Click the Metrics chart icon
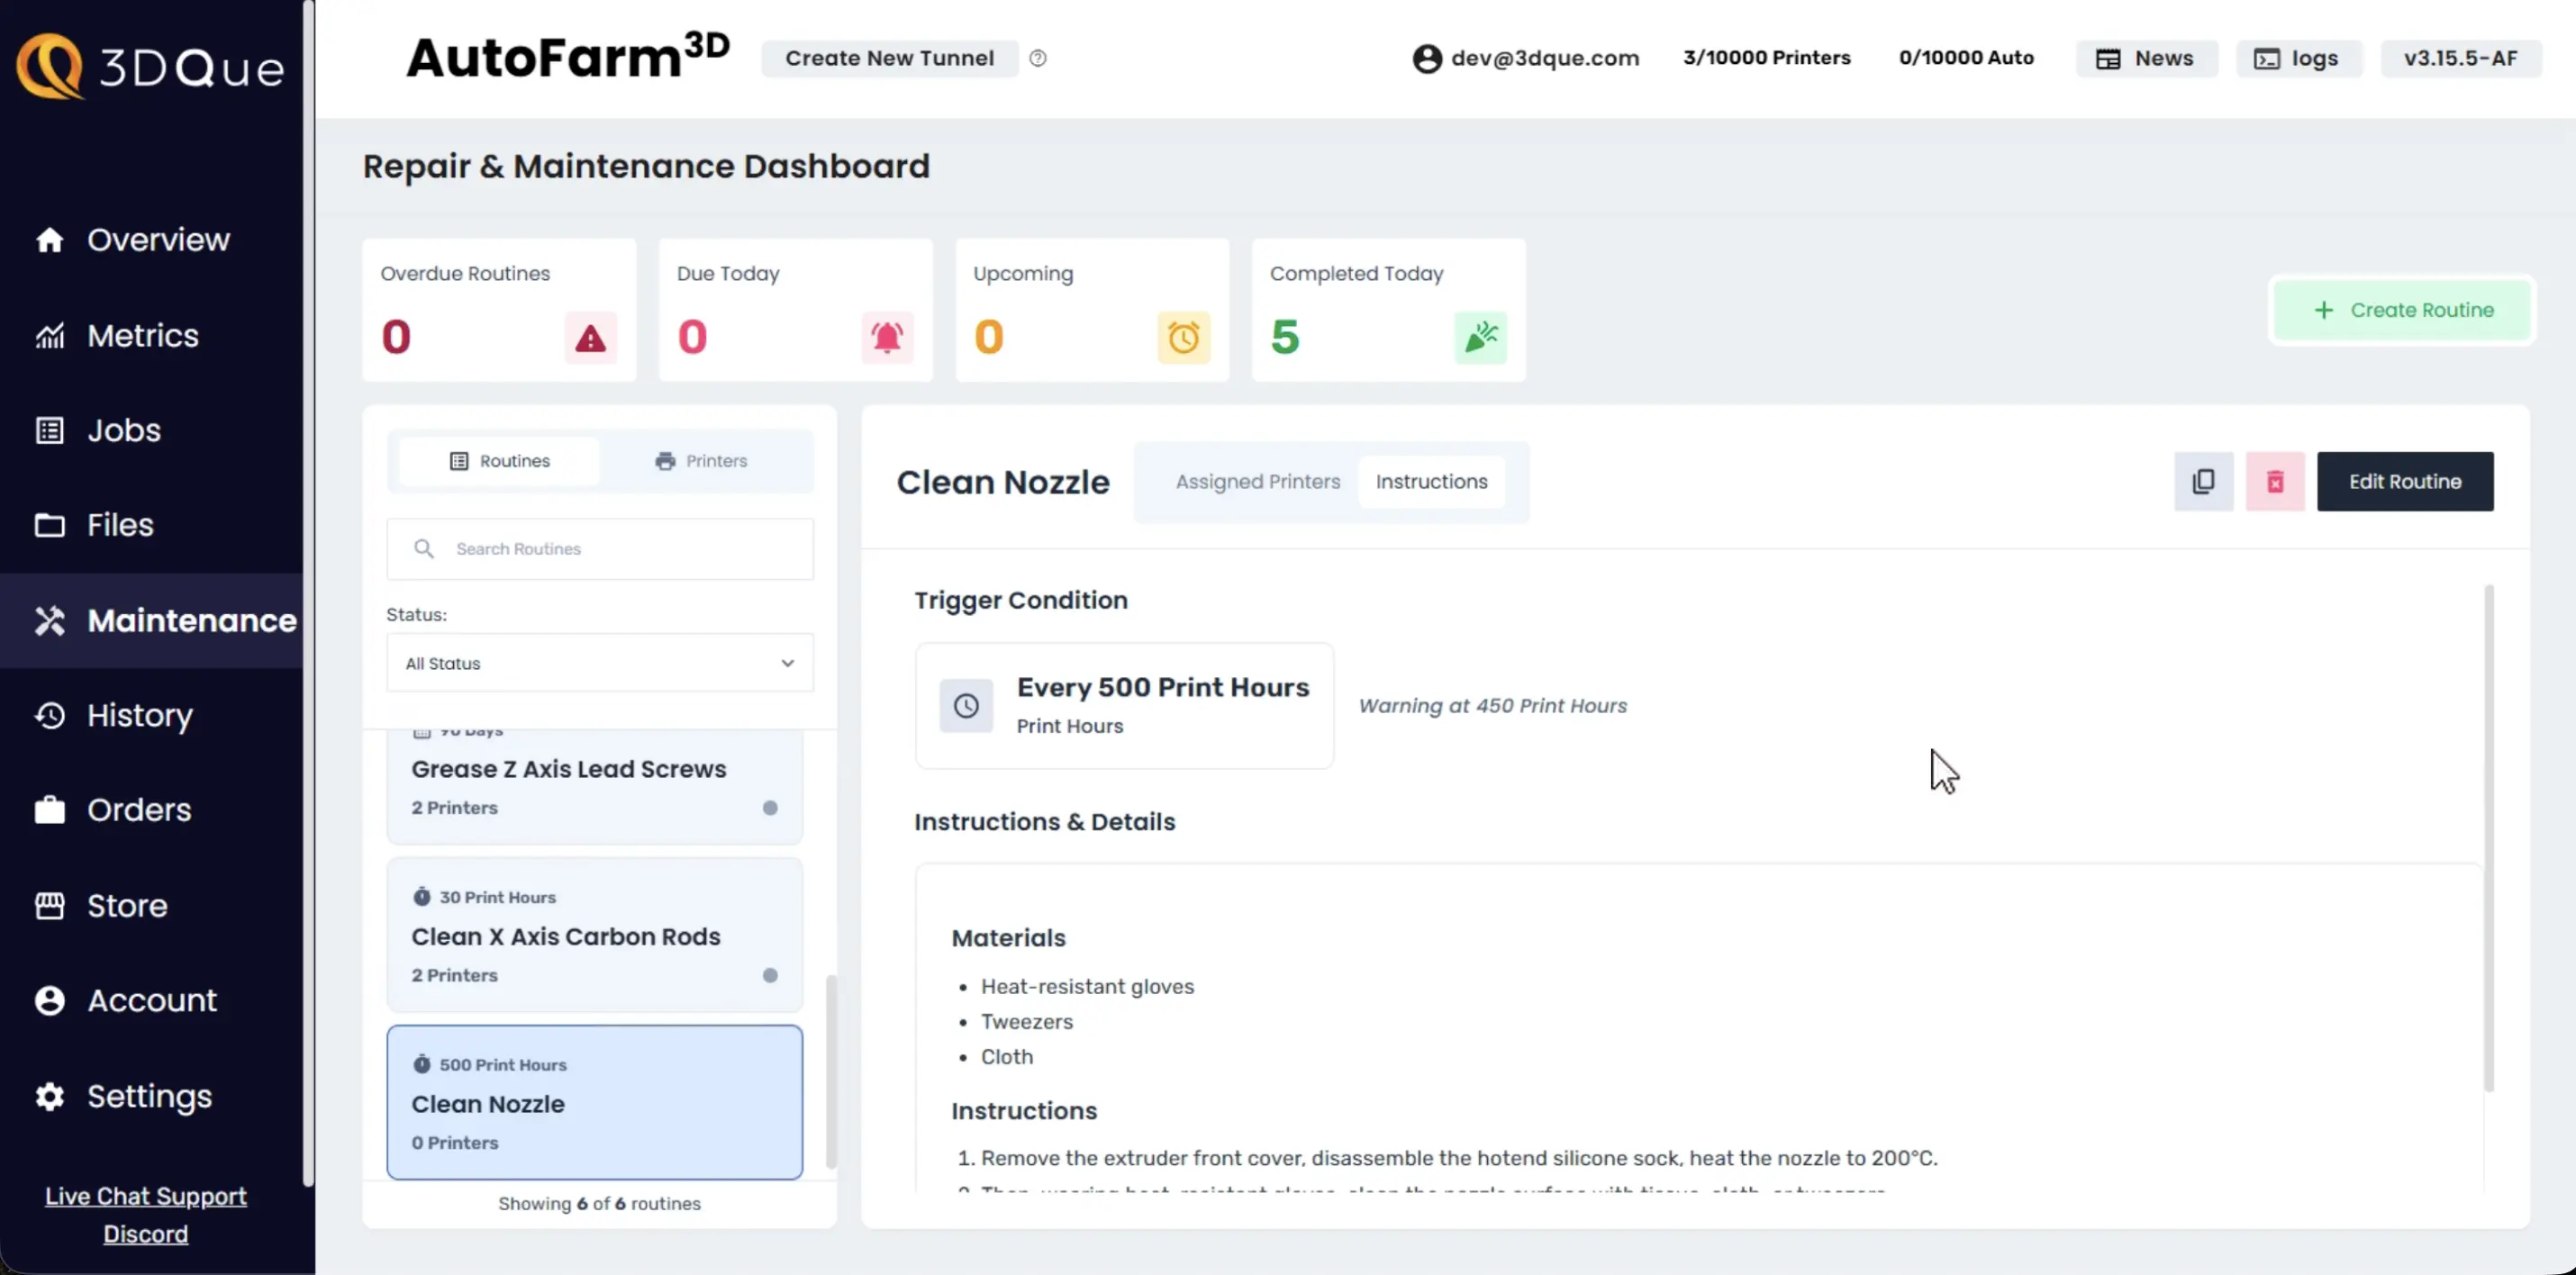Screen dimensions: 2576x1275 [x=50, y=336]
